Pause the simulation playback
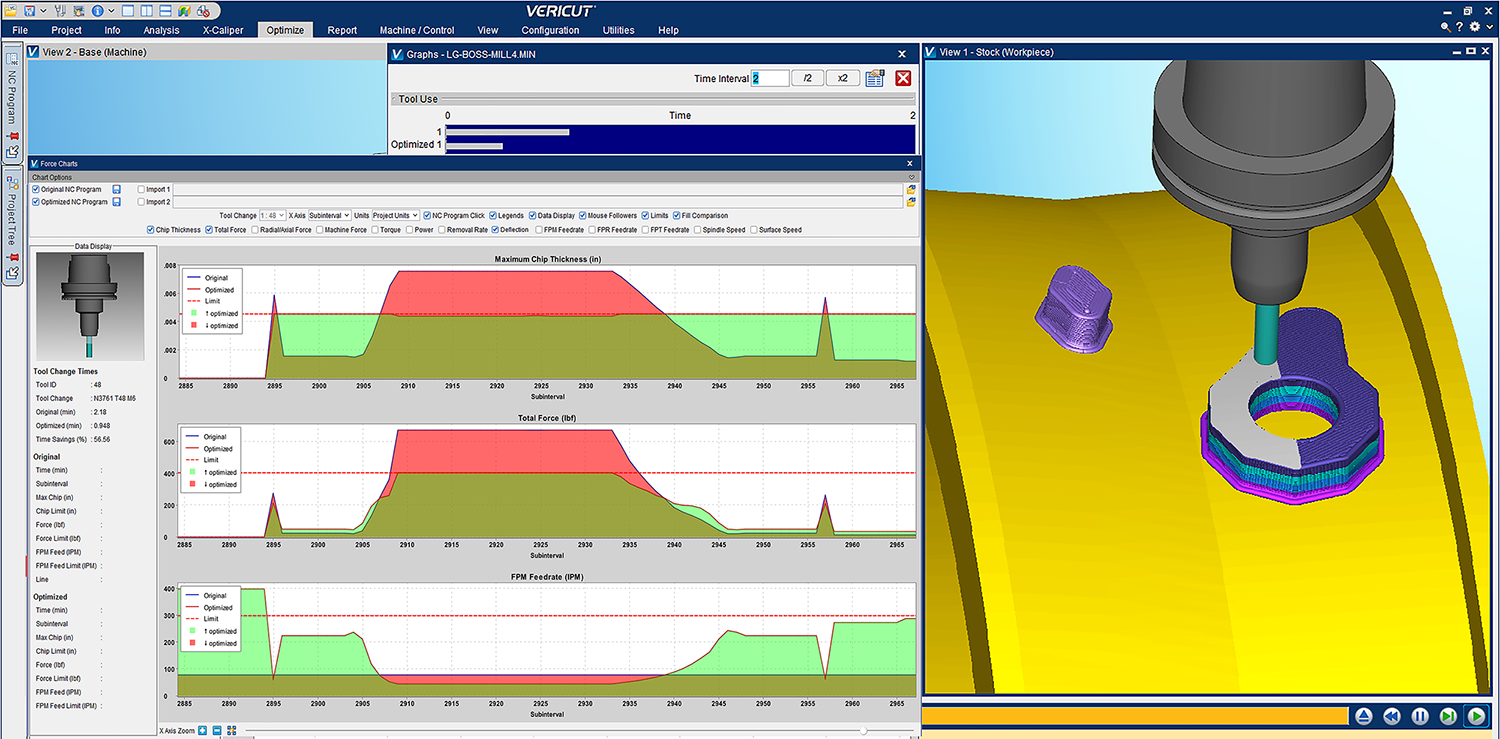 point(1419,716)
